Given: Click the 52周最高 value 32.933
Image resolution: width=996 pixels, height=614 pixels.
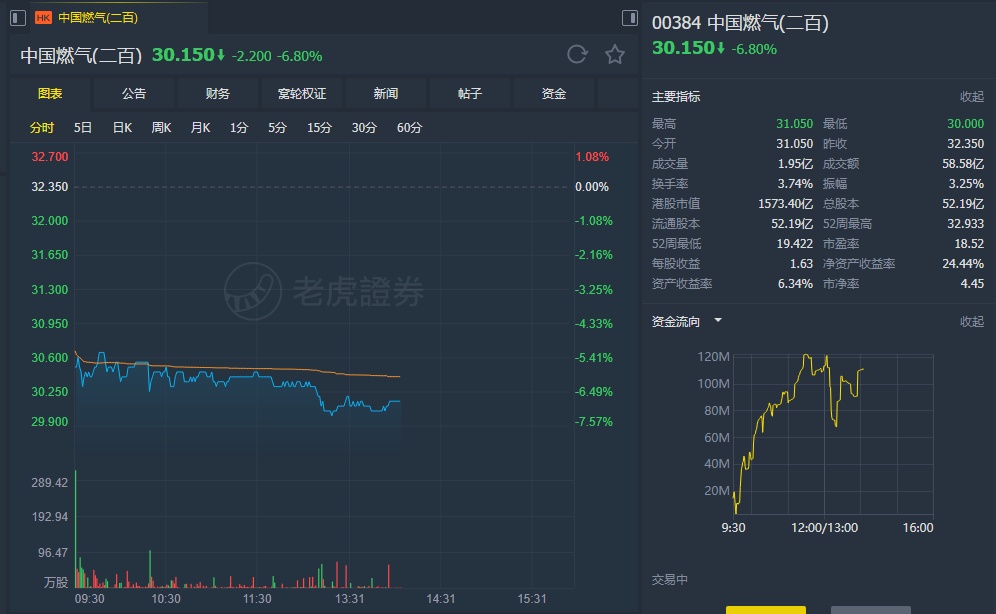Looking at the screenshot, I should coord(965,224).
